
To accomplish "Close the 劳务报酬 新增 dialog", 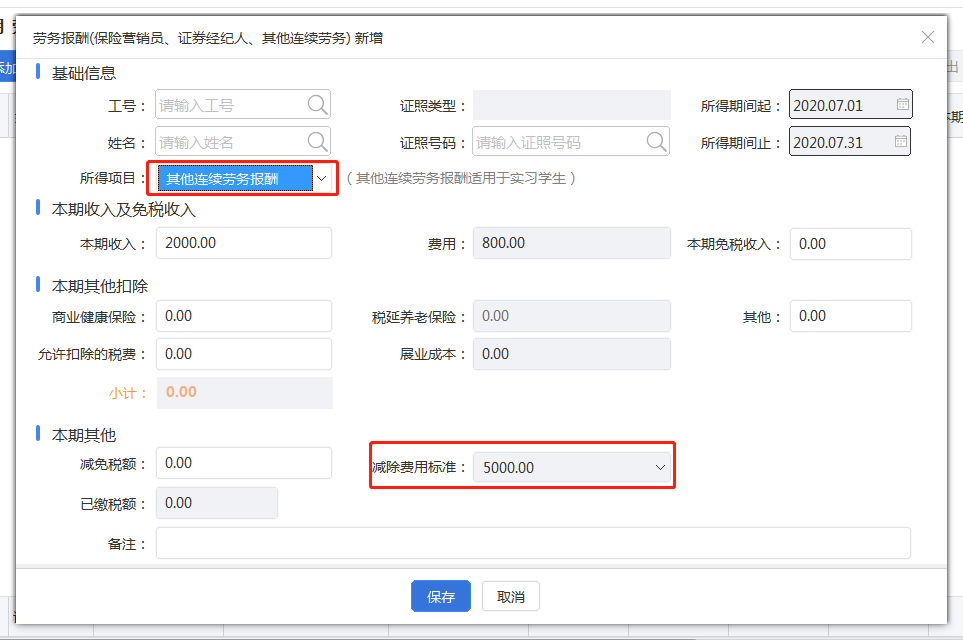I will point(927,37).
